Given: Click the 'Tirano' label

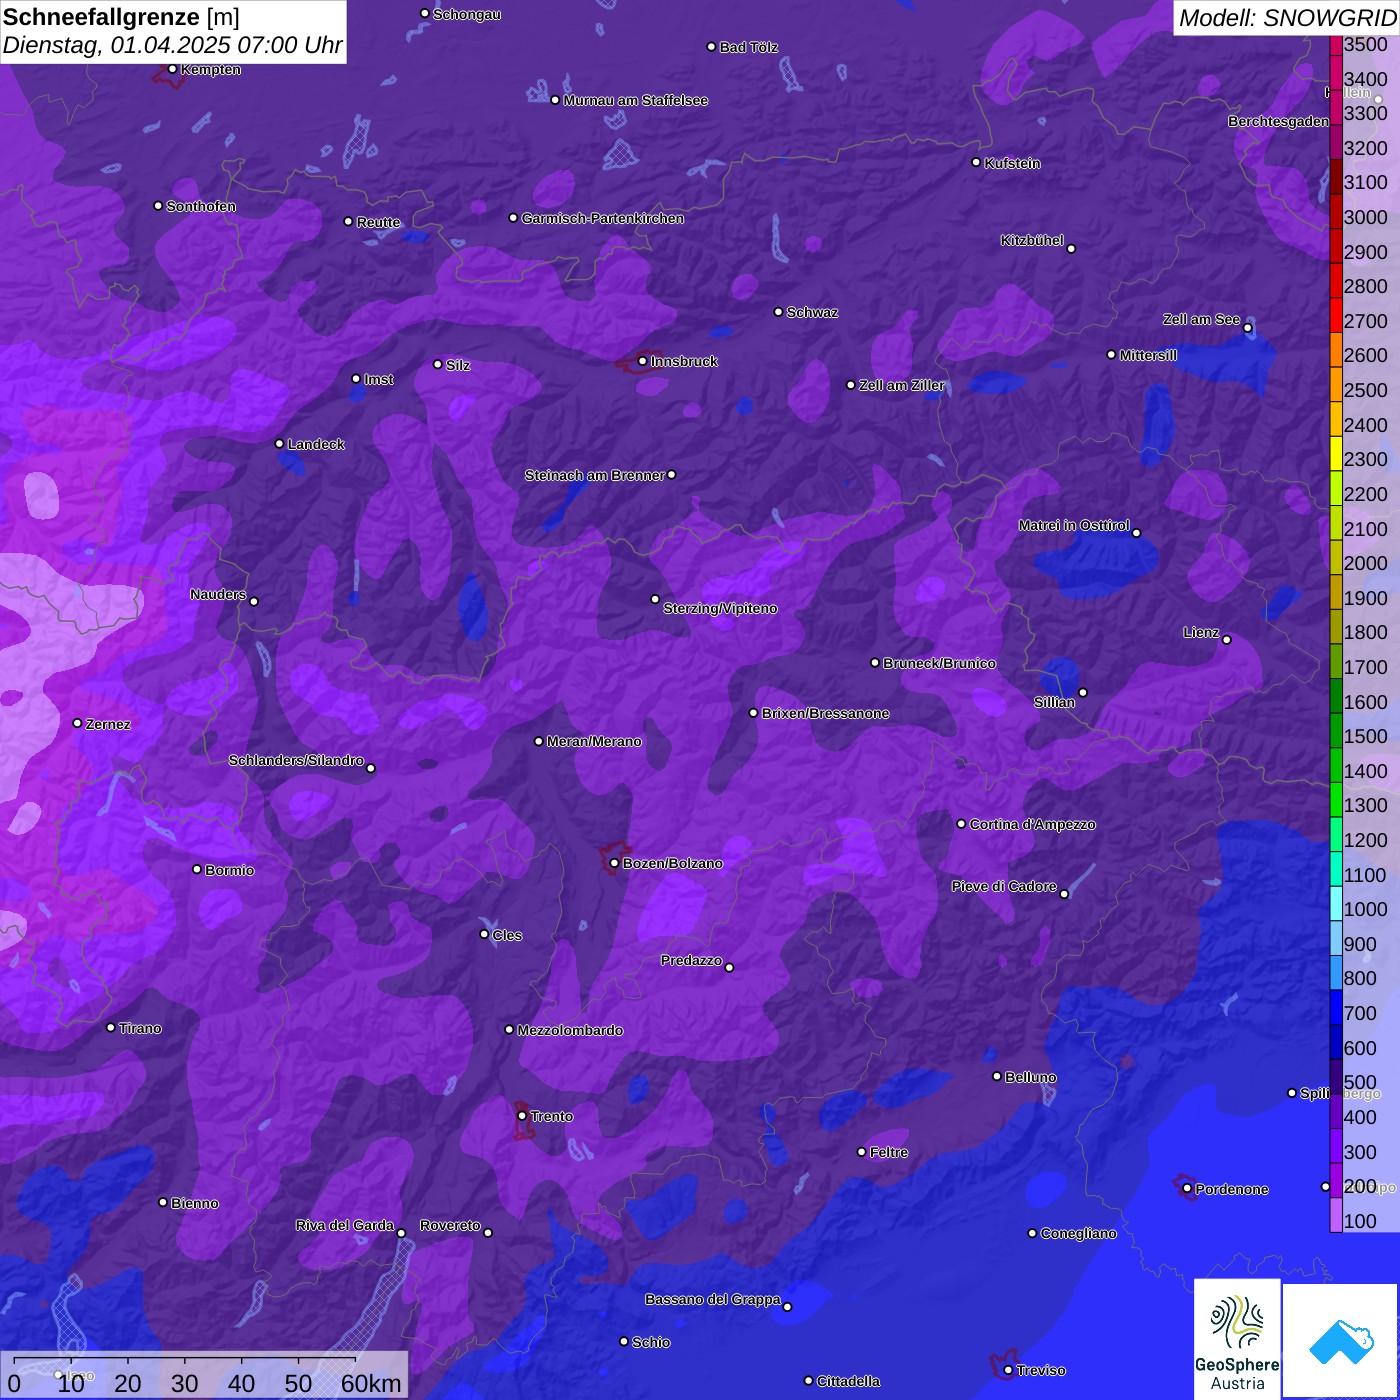Looking at the screenshot, I should (x=140, y=1028).
